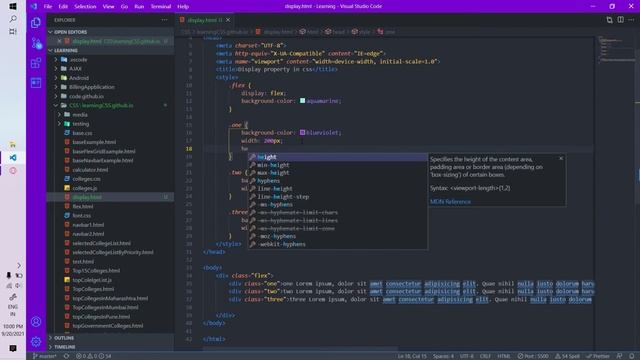Click the aquamarine color swatch
The image size is (640, 360).
tap(302, 100)
